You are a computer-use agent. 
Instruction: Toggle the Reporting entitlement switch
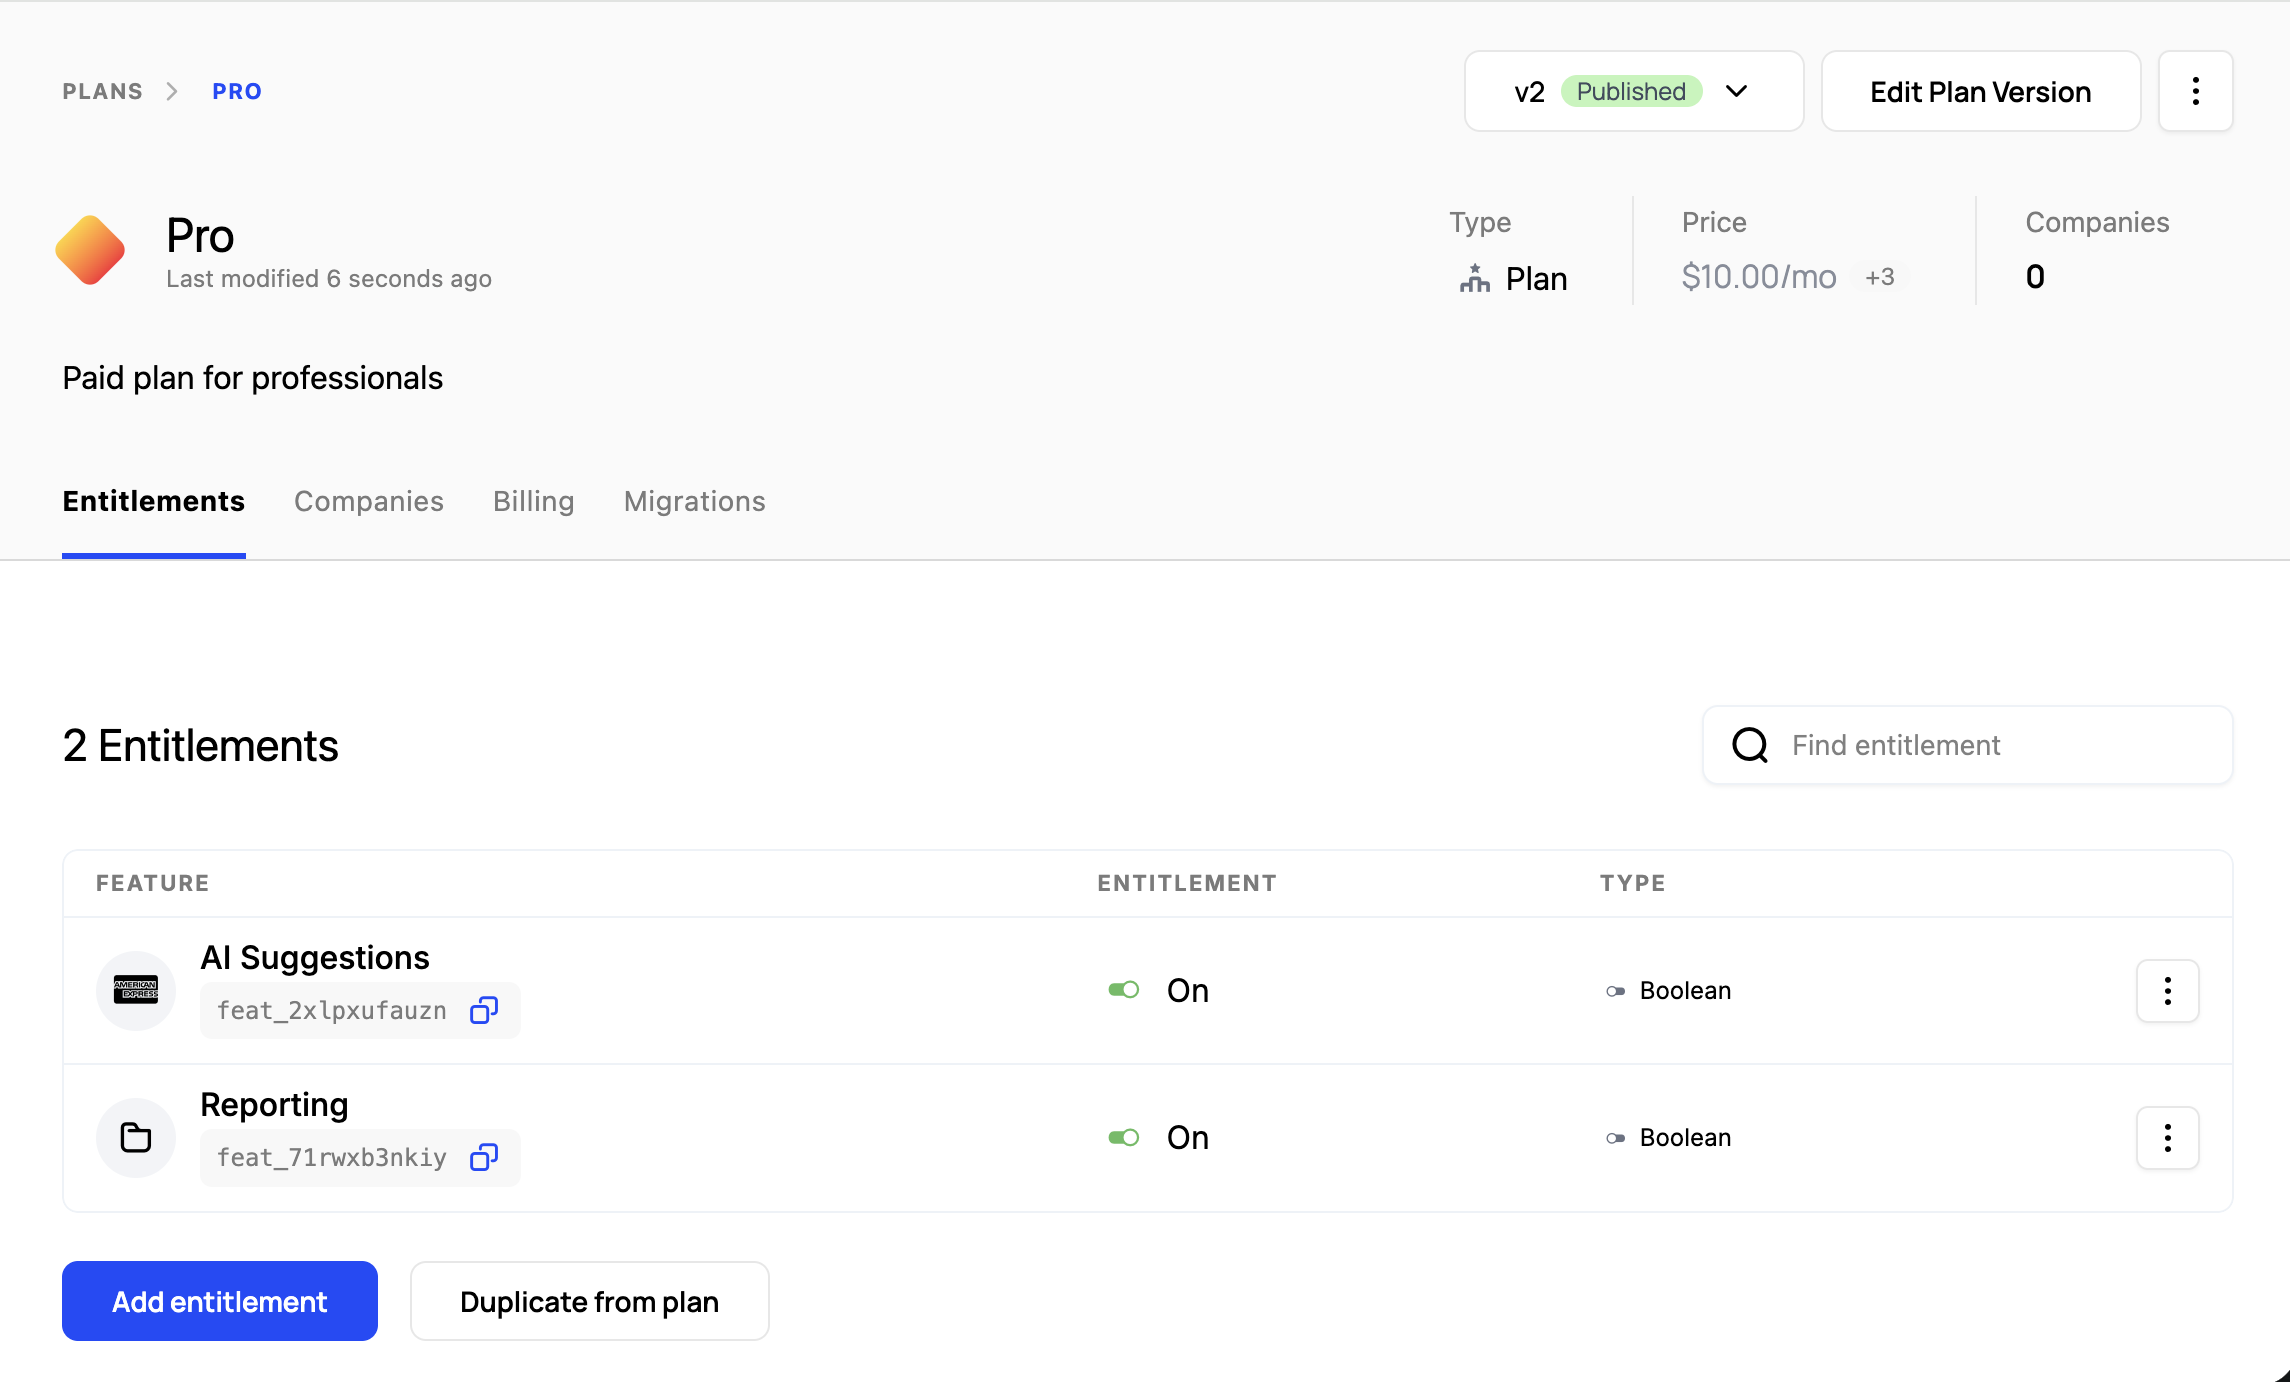[1124, 1137]
